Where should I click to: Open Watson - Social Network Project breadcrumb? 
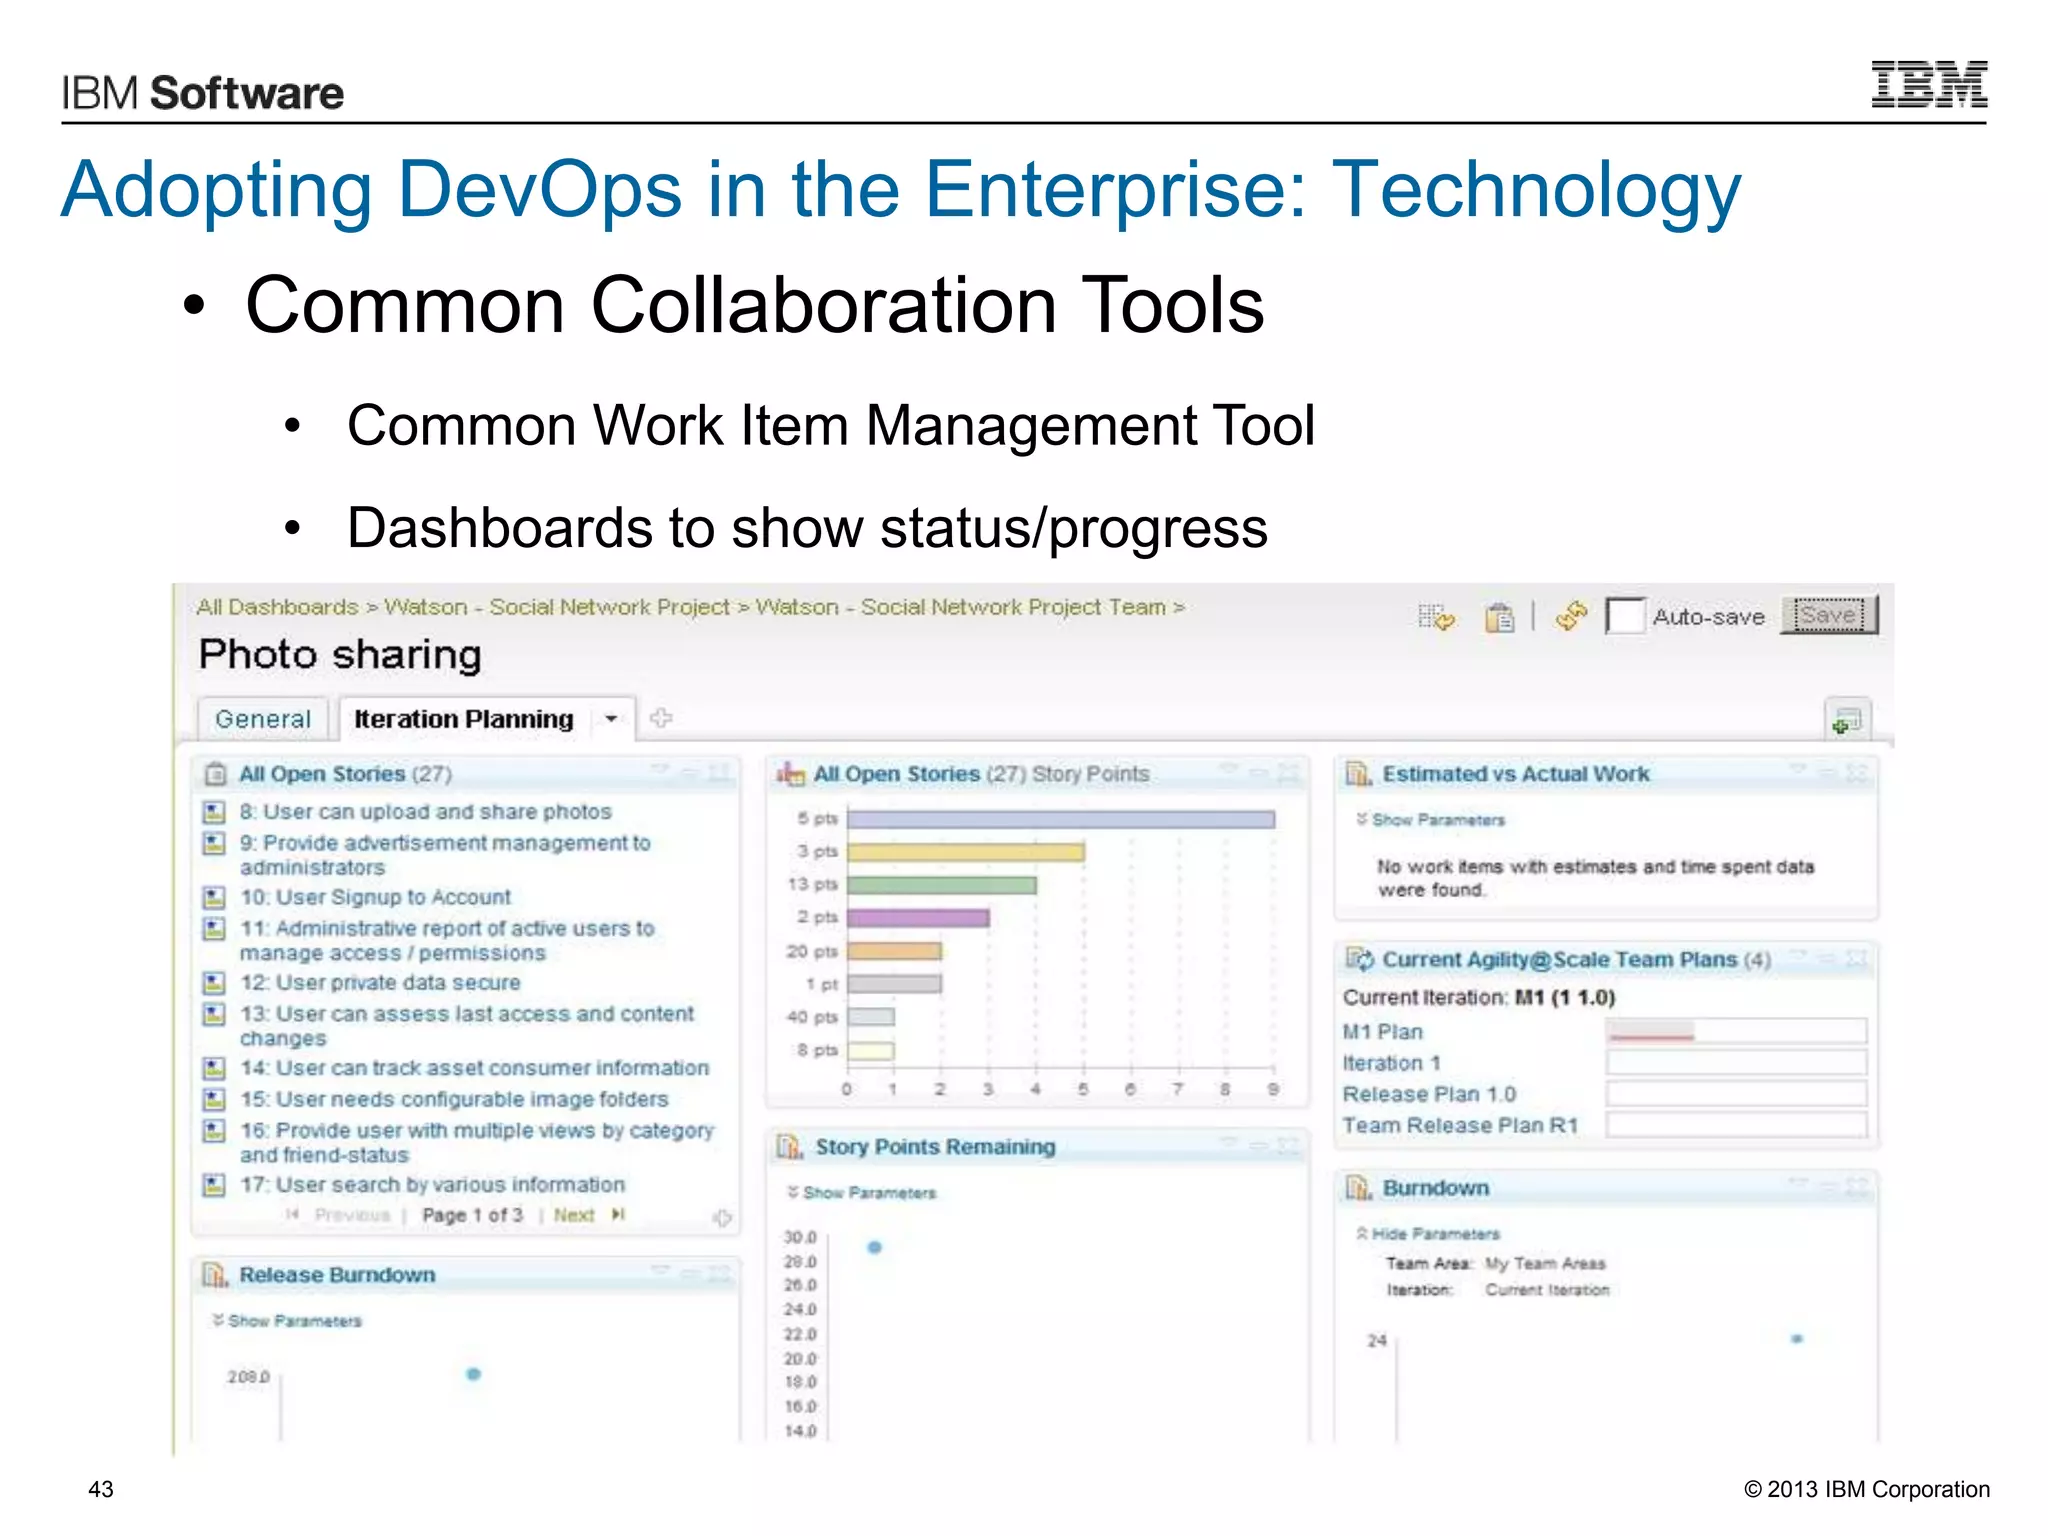click(557, 607)
